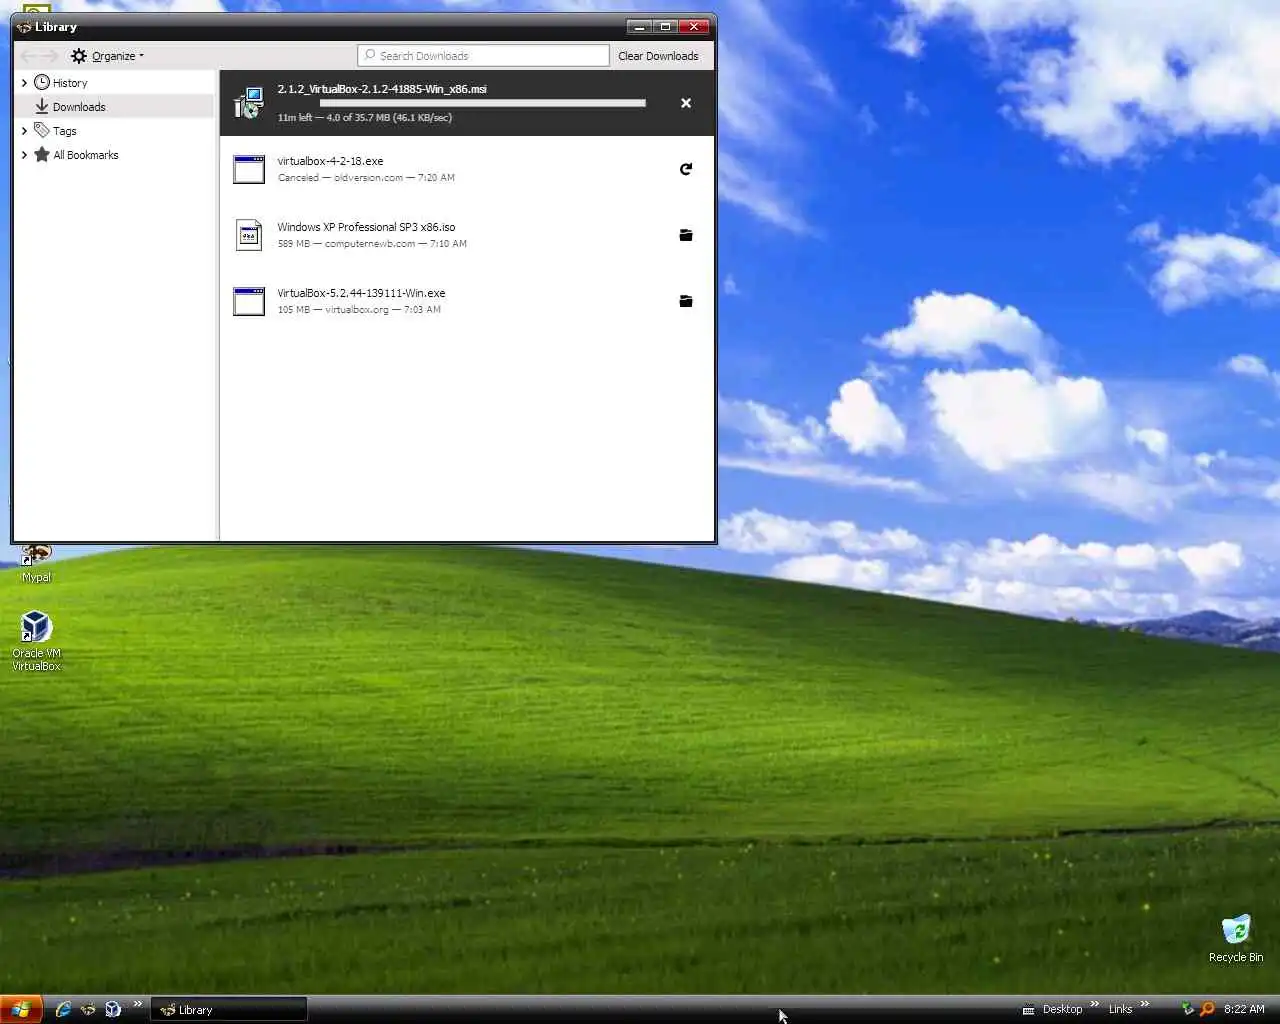Retry the virtualbox-4-2-18.exe download

(x=686, y=169)
